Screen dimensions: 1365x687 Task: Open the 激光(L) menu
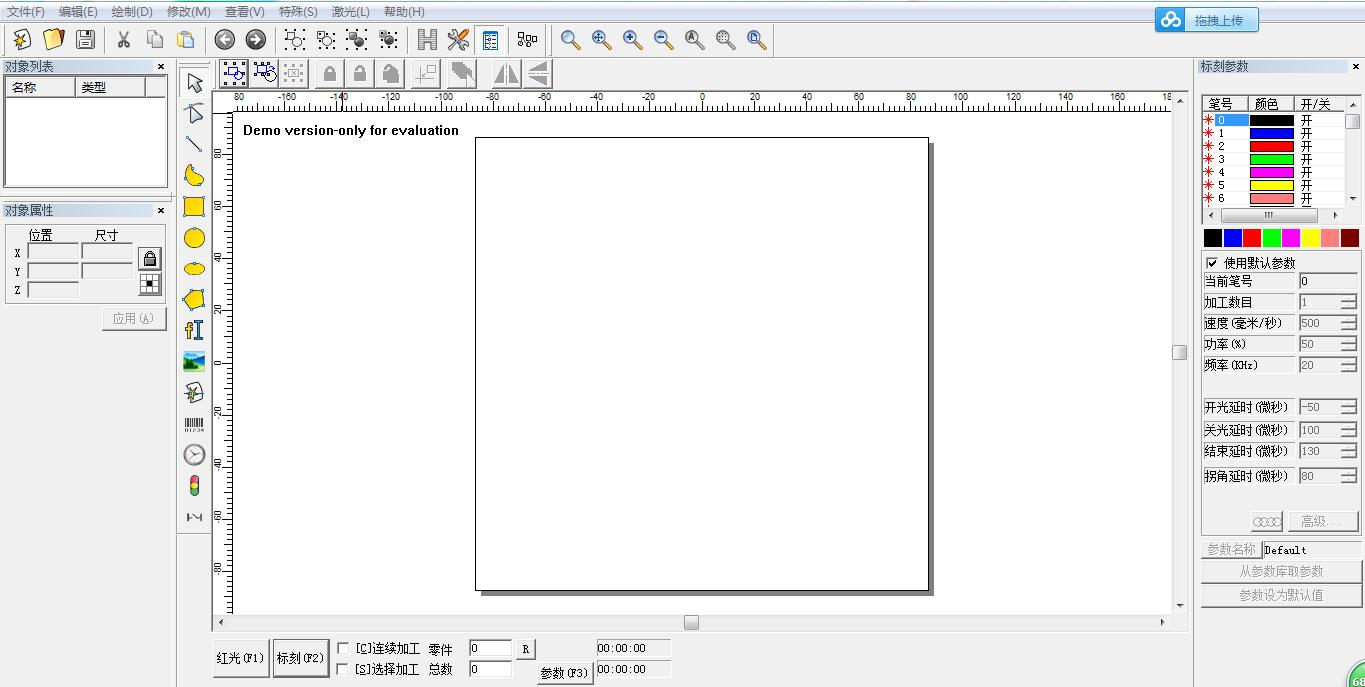click(x=349, y=11)
